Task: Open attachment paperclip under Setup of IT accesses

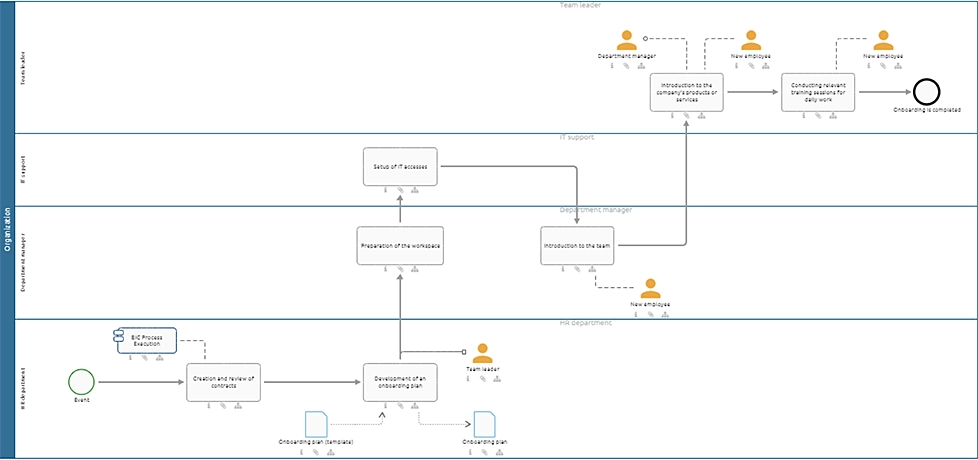Action: tap(400, 189)
